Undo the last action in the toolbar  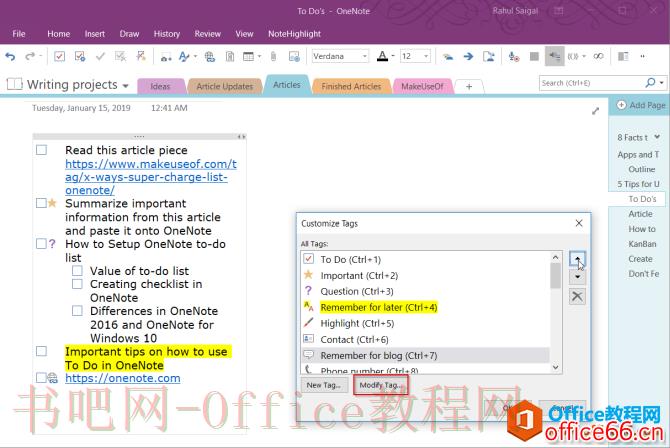pyautogui.click(x=10, y=56)
